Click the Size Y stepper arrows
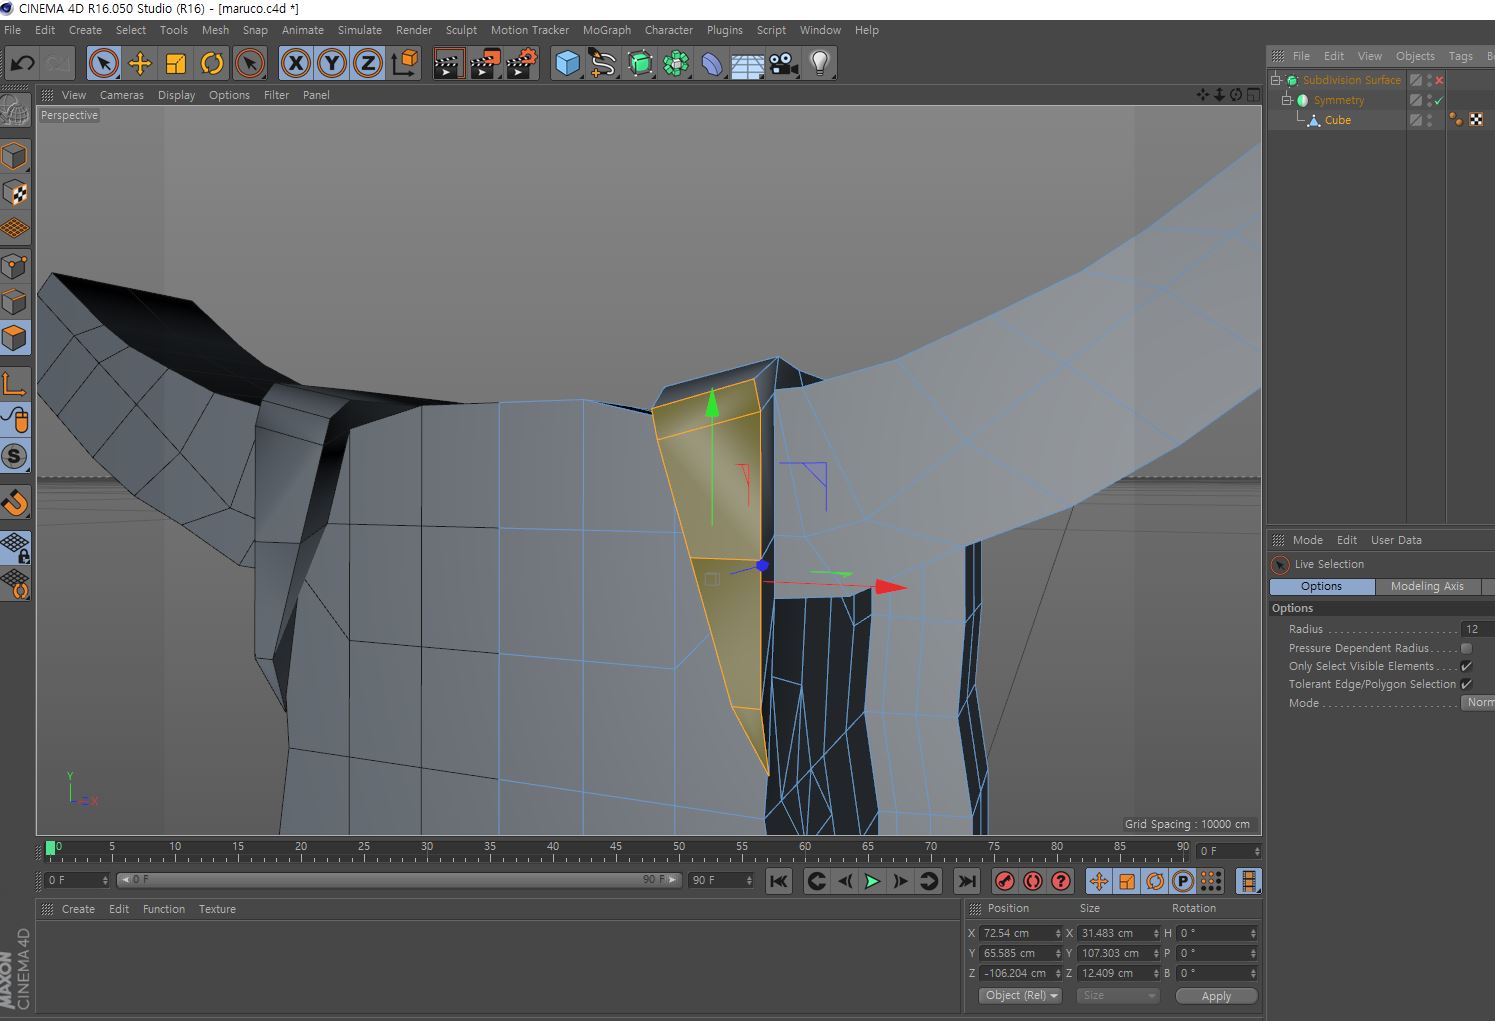Screen dimensions: 1495x1021 pos(1156,953)
